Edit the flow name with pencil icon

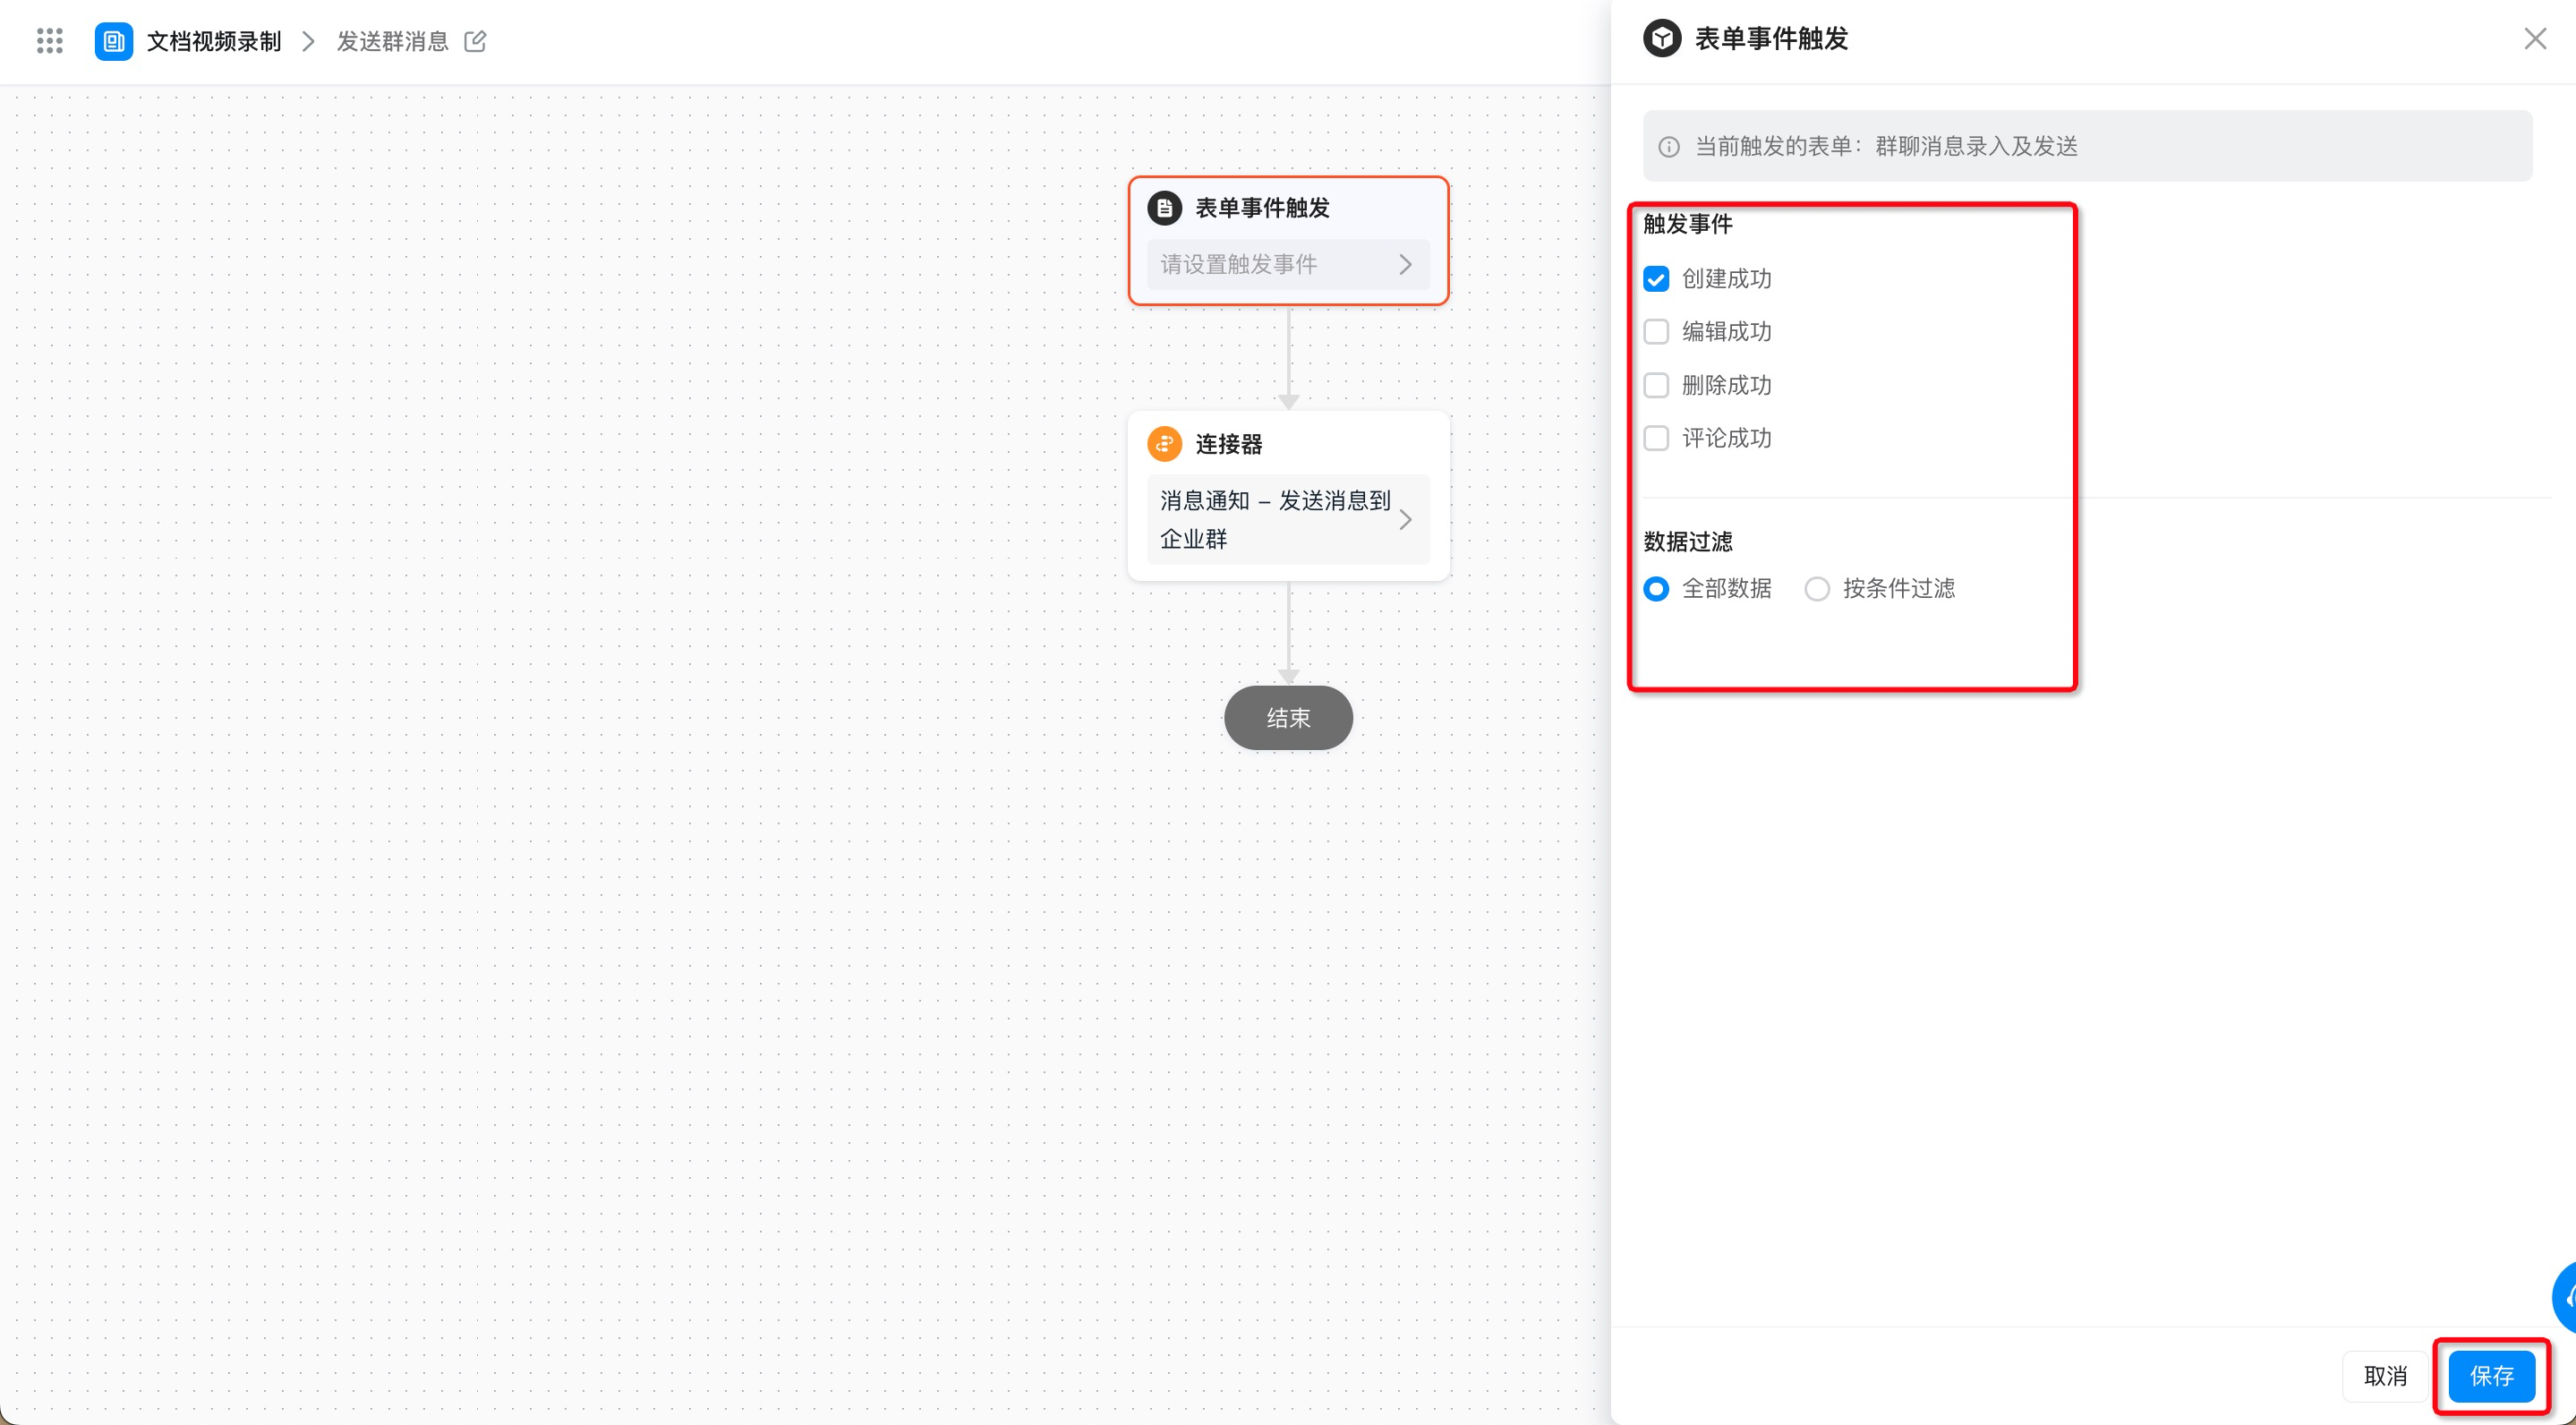tap(475, 41)
